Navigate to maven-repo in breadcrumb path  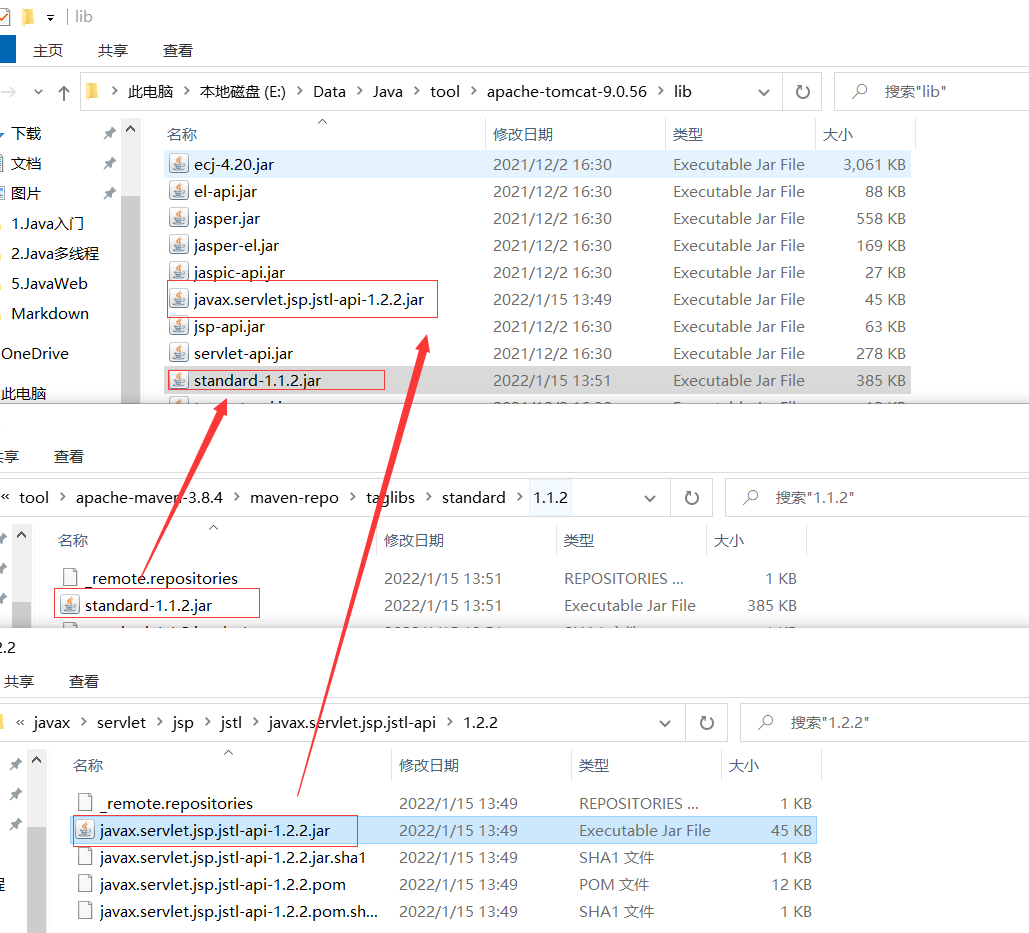click(x=294, y=498)
